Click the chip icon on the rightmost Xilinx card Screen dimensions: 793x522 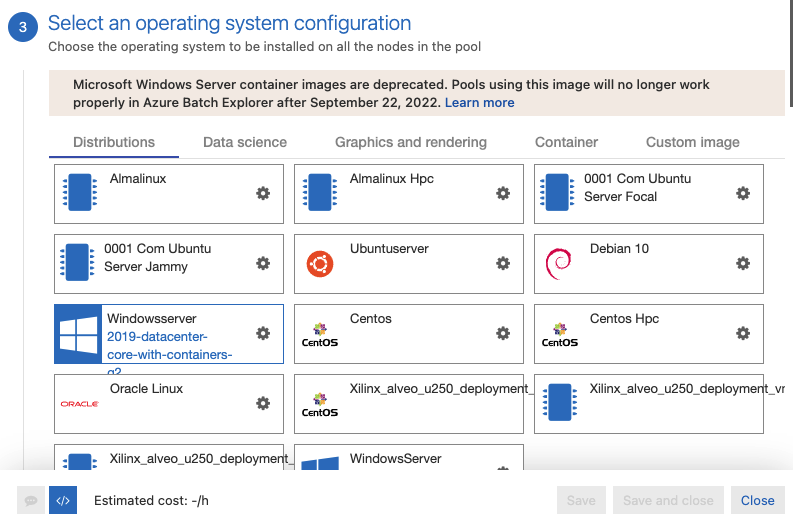(559, 402)
